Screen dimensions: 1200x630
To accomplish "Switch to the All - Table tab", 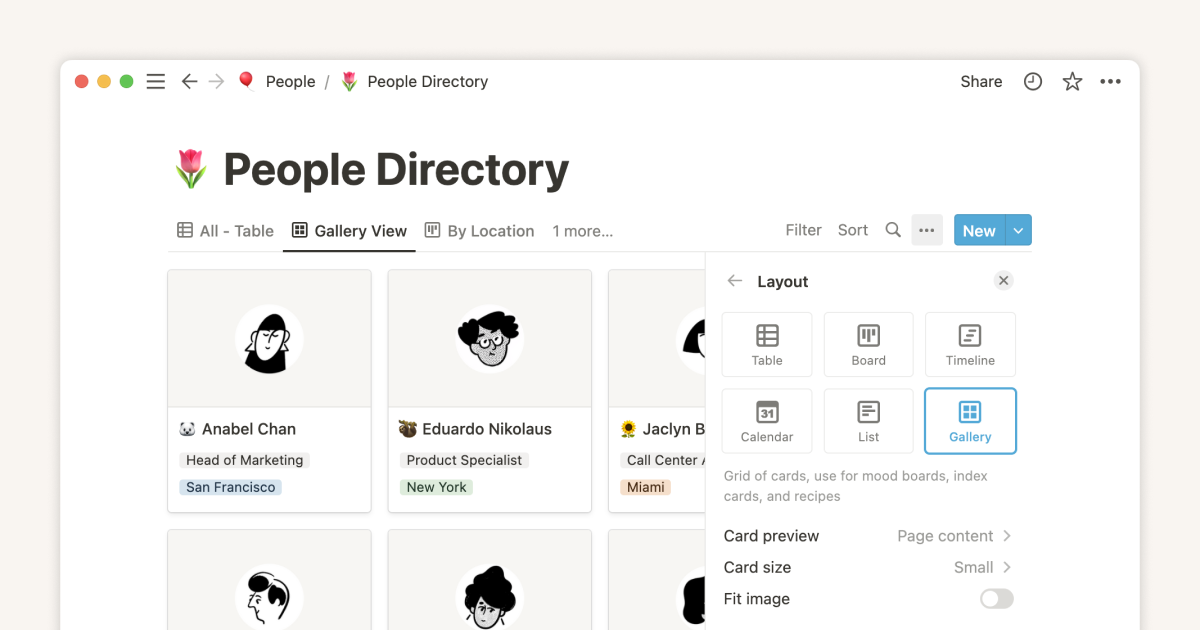I will [x=225, y=231].
